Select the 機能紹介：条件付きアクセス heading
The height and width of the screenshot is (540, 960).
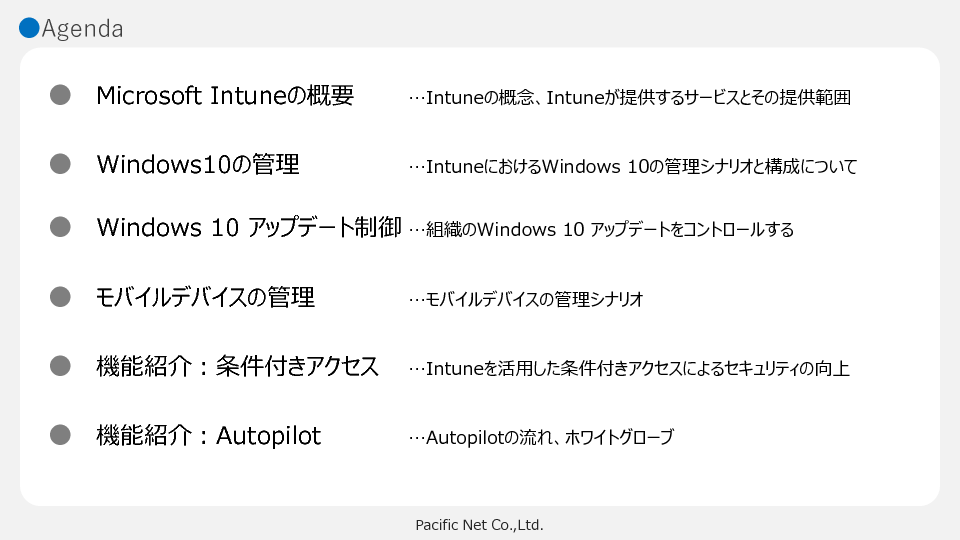[x=238, y=367]
